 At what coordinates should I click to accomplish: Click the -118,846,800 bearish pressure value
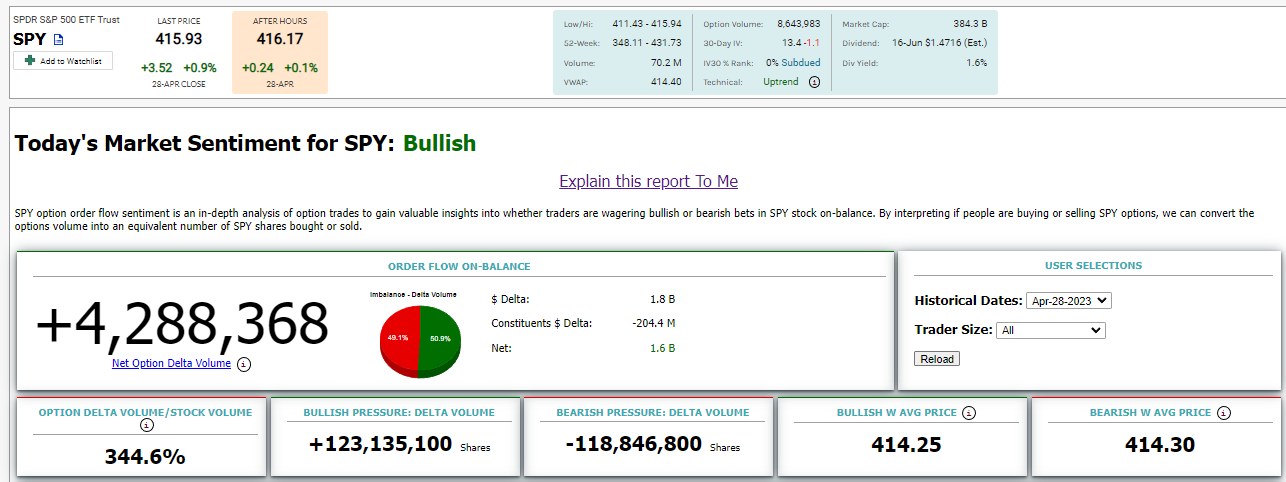tap(633, 445)
